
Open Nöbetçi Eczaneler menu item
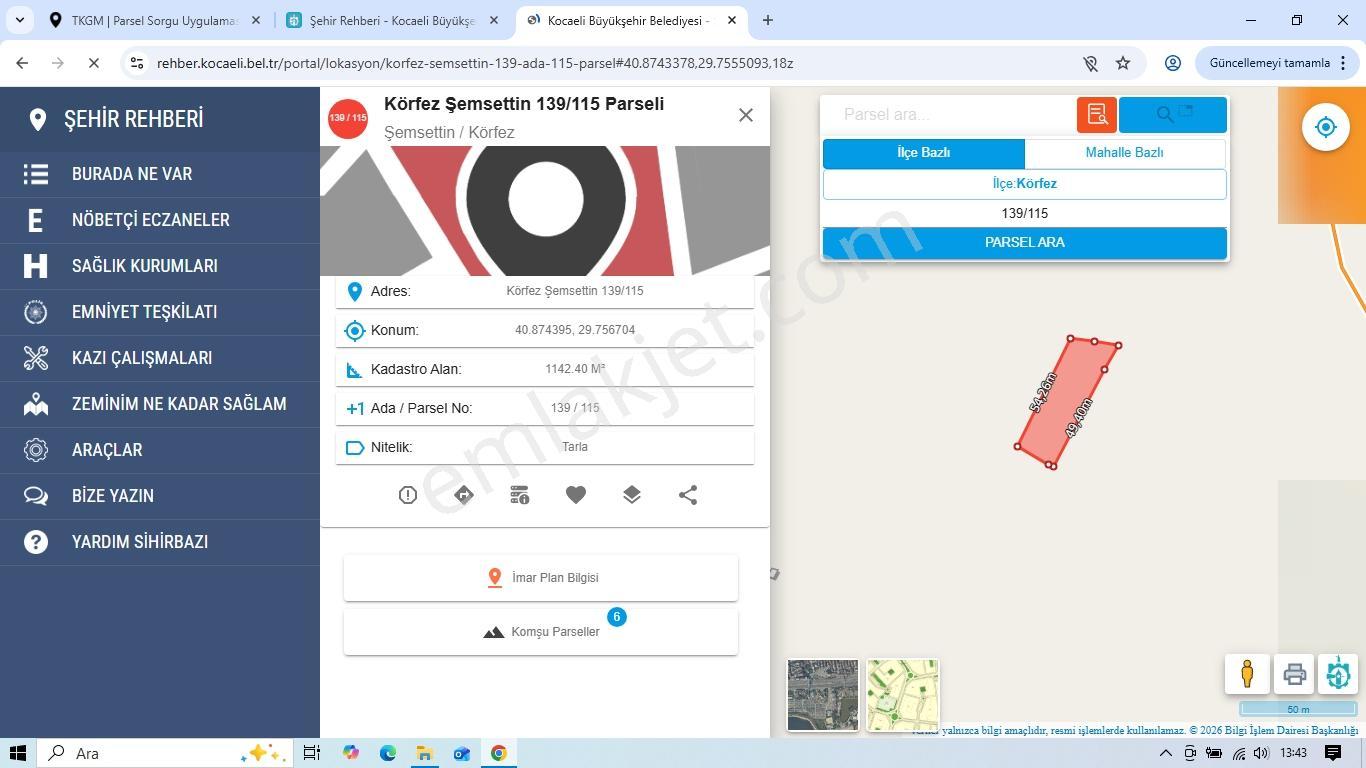click(160, 220)
